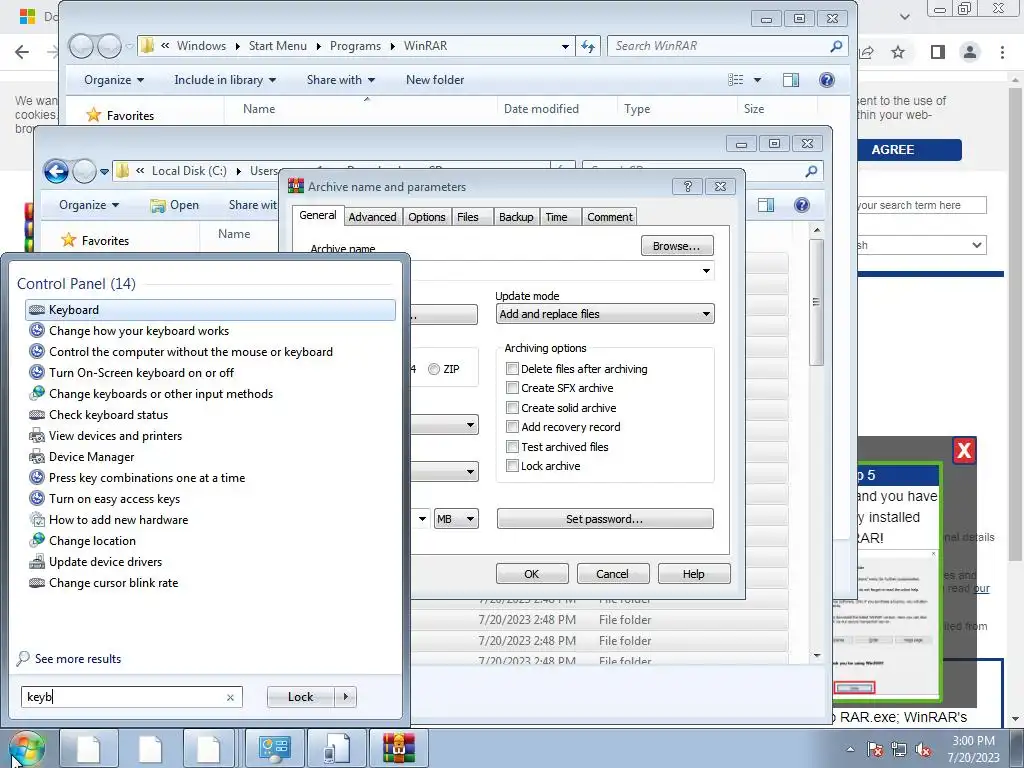Open Update mode dropdown
Viewport: 1024px width, 768px height.
(605, 314)
